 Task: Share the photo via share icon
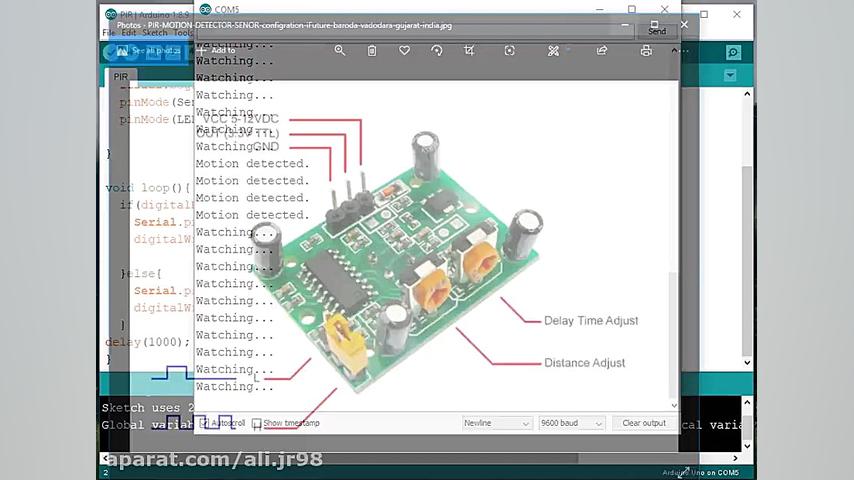[x=602, y=51]
